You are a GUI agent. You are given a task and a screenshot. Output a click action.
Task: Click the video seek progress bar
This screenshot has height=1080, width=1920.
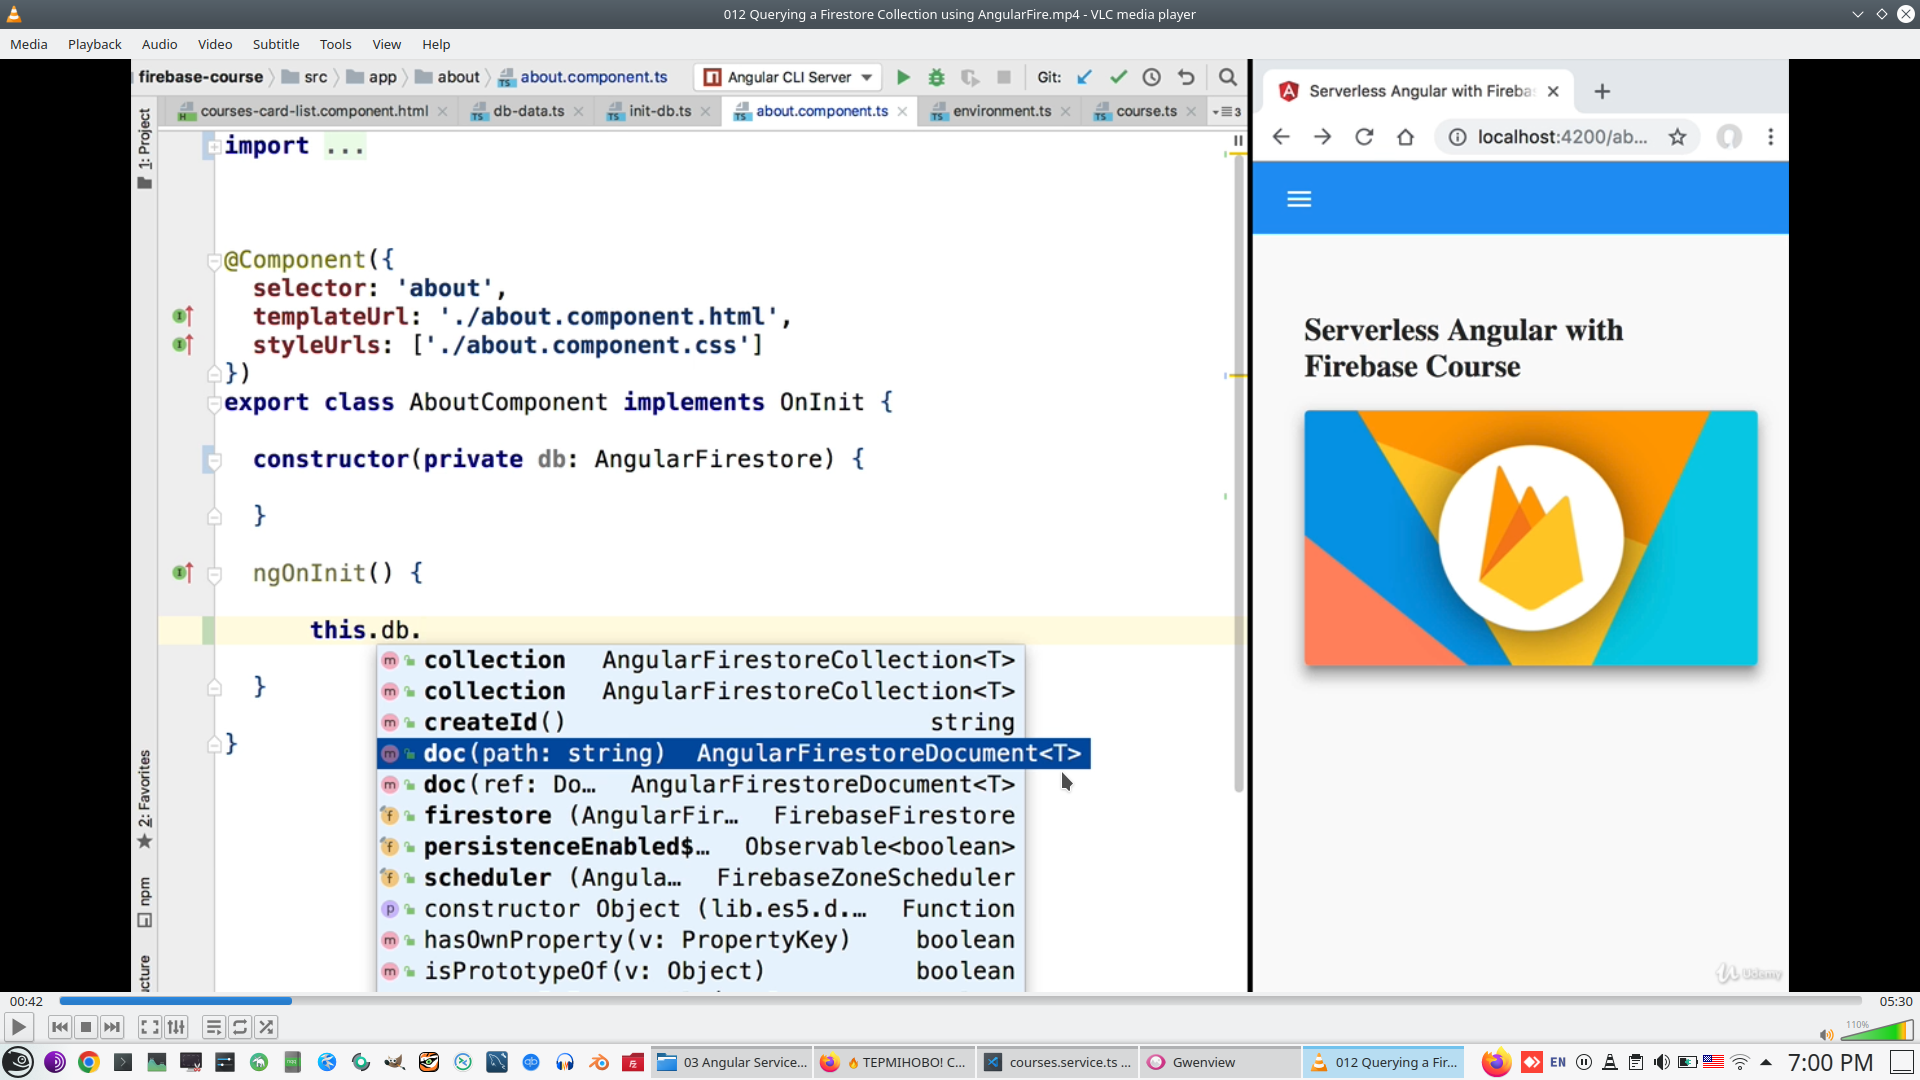coord(960,1001)
